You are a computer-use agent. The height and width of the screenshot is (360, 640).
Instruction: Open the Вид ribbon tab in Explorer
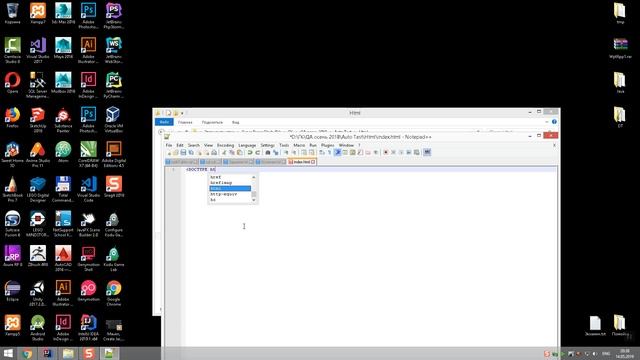tap(236, 122)
